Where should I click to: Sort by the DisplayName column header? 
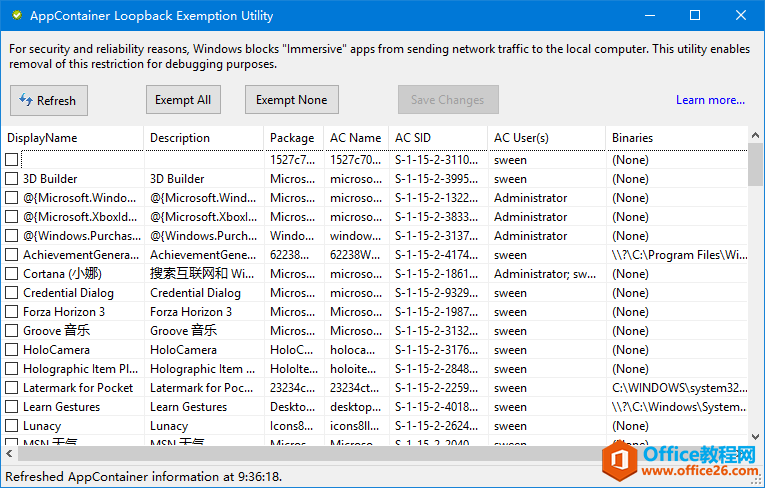point(72,138)
